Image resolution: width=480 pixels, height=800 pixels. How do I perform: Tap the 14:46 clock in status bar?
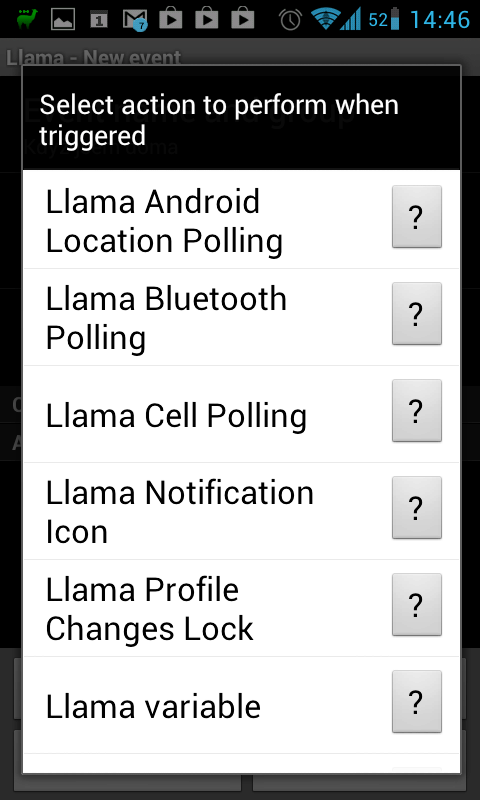point(440,19)
